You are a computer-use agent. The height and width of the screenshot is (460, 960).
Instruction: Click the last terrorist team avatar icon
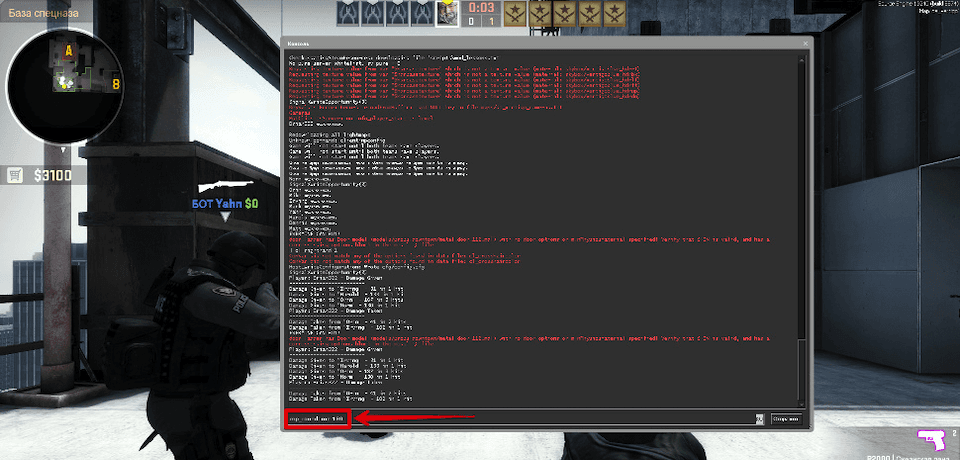point(615,13)
